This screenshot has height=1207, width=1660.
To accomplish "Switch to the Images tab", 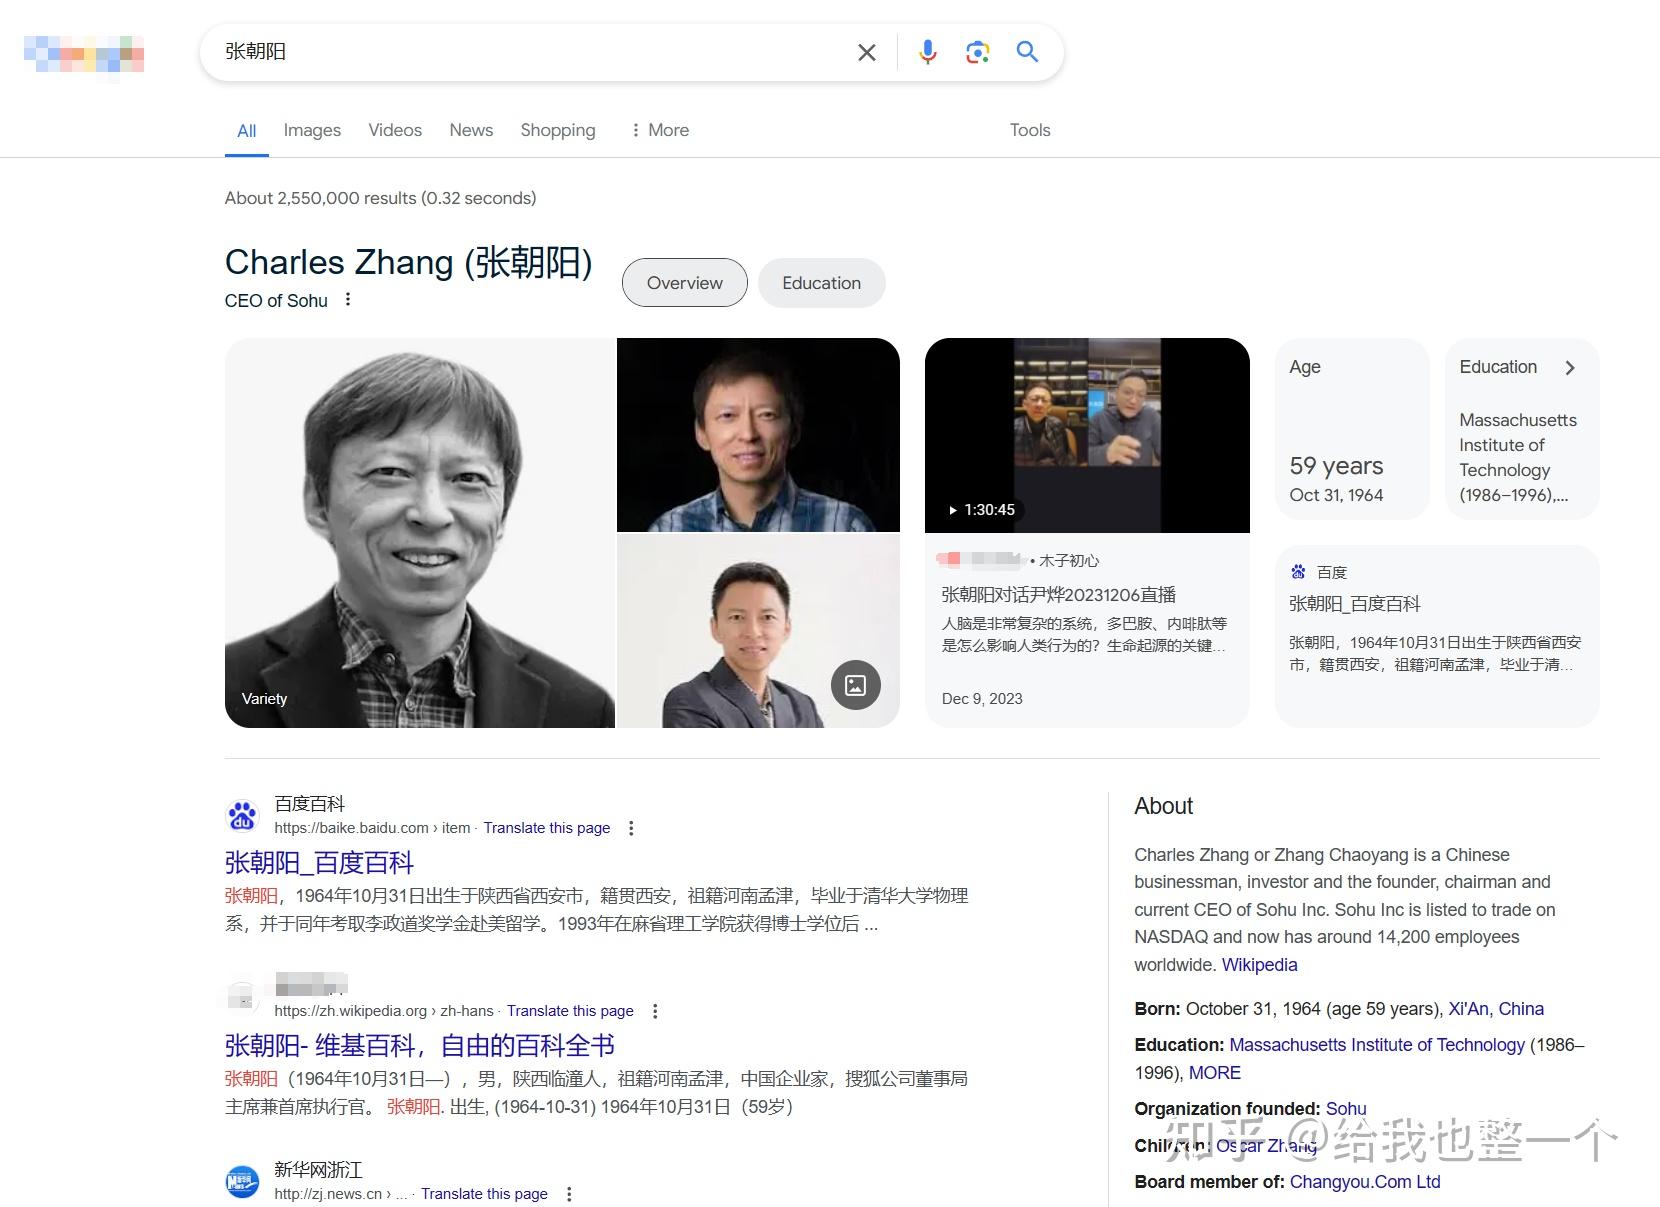I will [312, 130].
